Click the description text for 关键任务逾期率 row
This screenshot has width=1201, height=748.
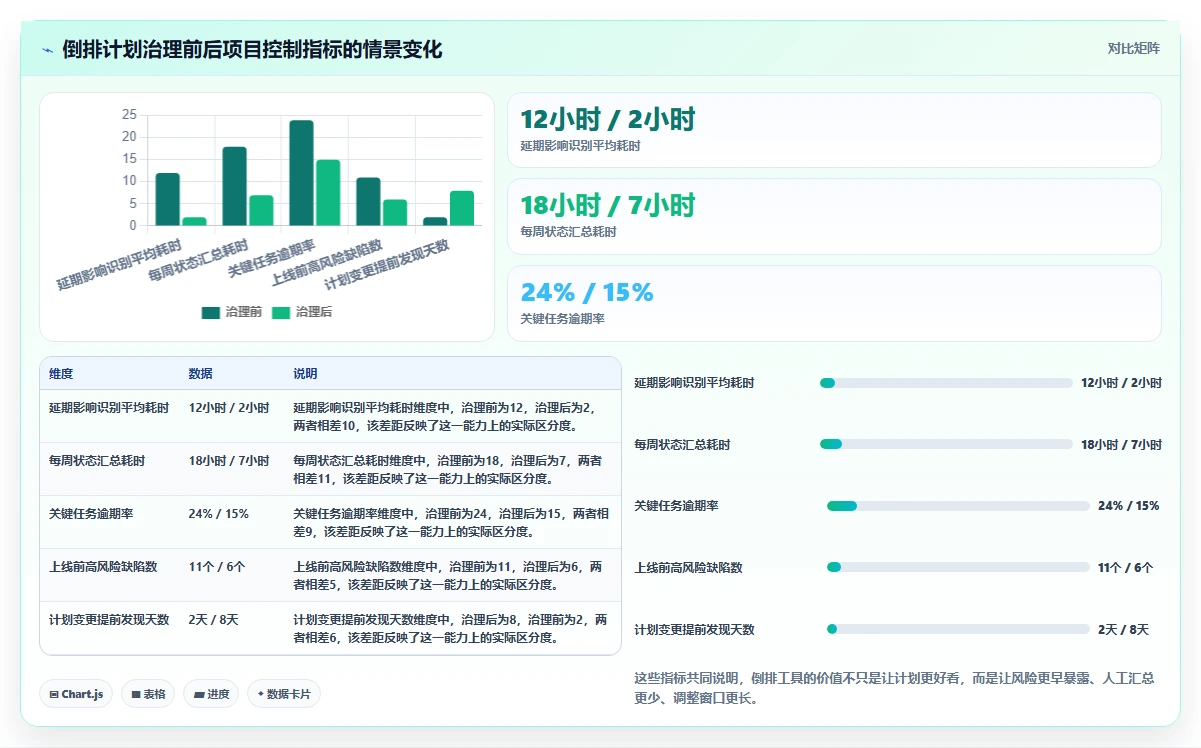pos(451,523)
